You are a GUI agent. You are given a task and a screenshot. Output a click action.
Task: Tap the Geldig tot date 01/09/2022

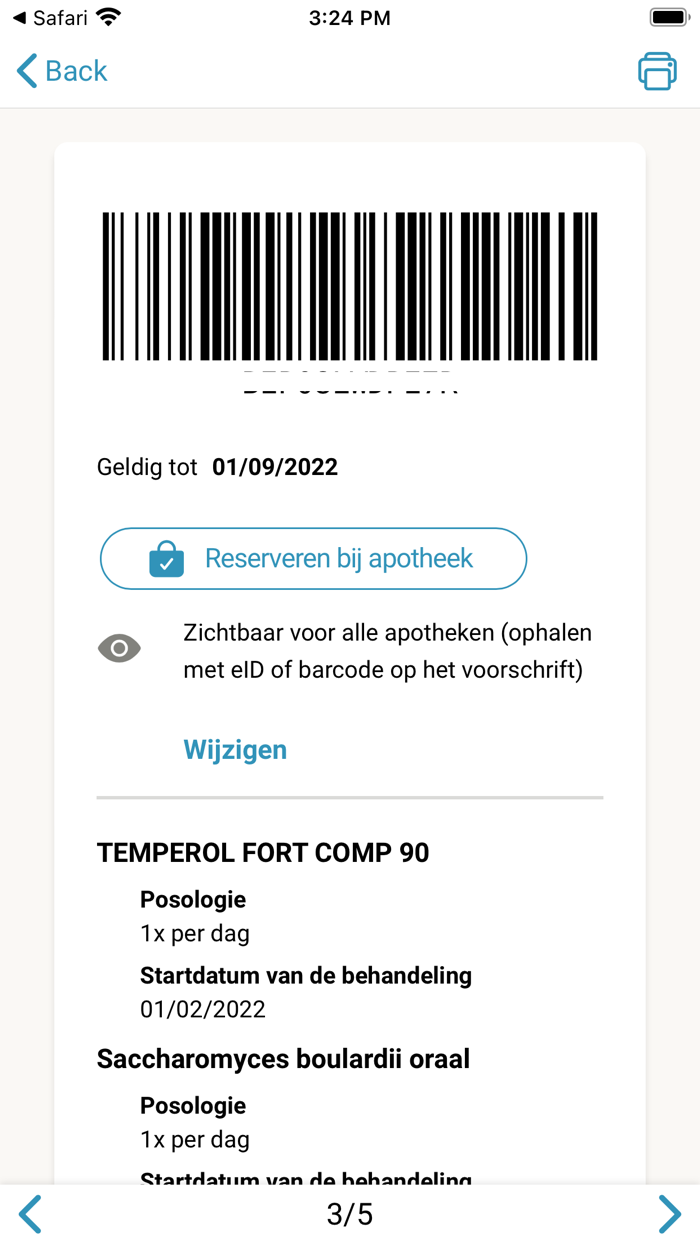point(275,467)
